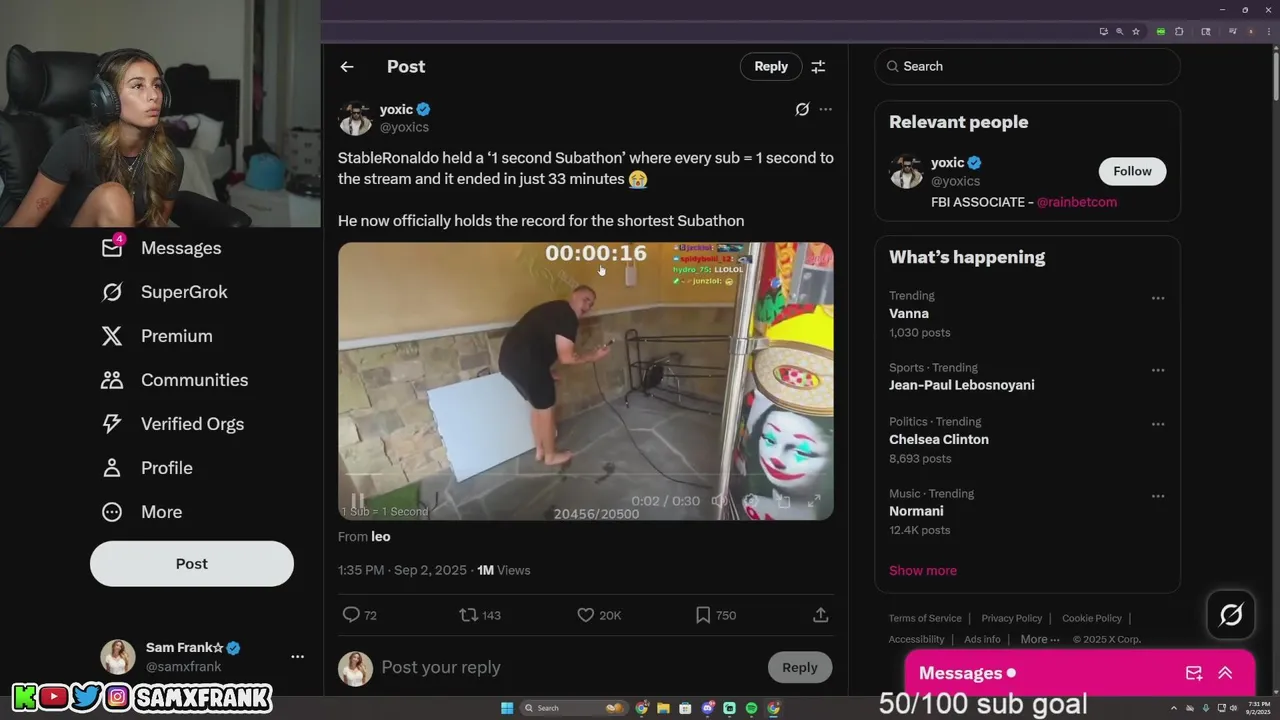
Task: Open Discord from the taskbar
Action: click(708, 708)
